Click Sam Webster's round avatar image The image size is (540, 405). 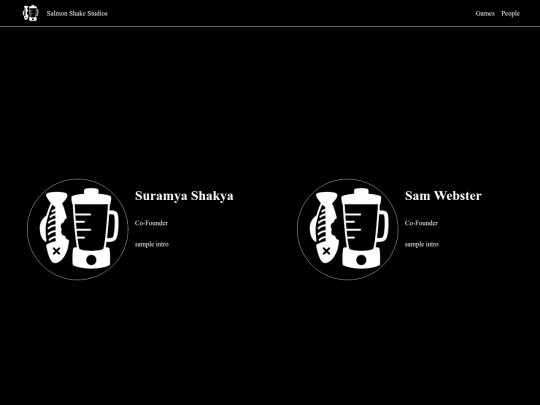[348, 229]
